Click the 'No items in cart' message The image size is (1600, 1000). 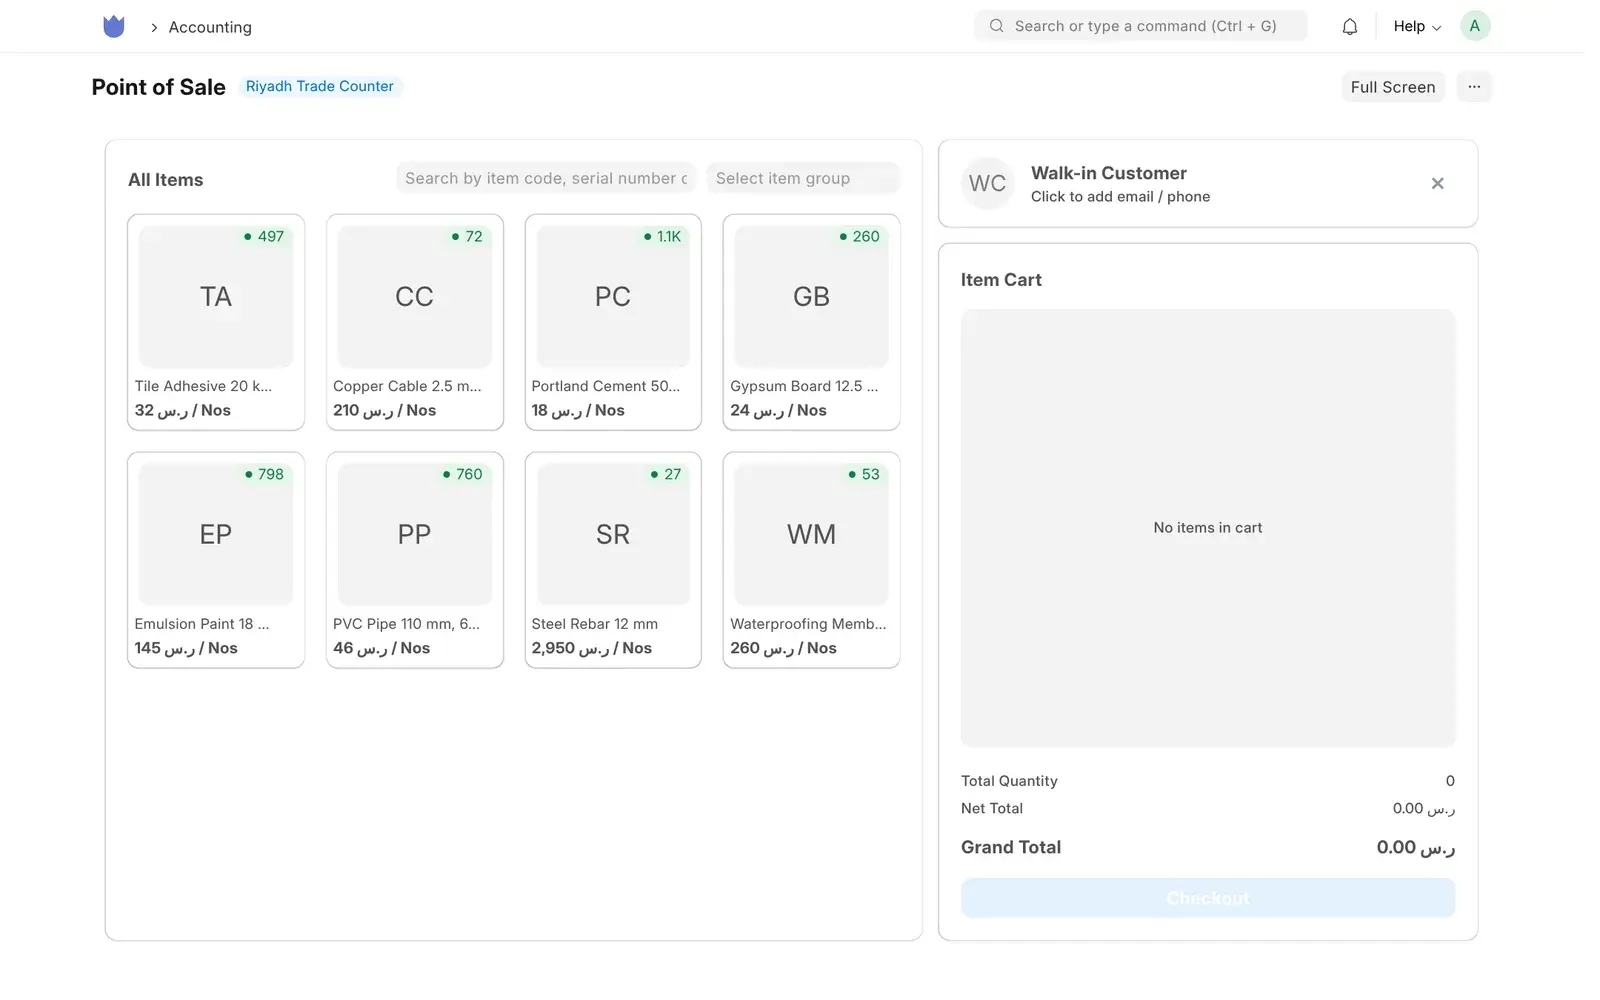tap(1207, 528)
